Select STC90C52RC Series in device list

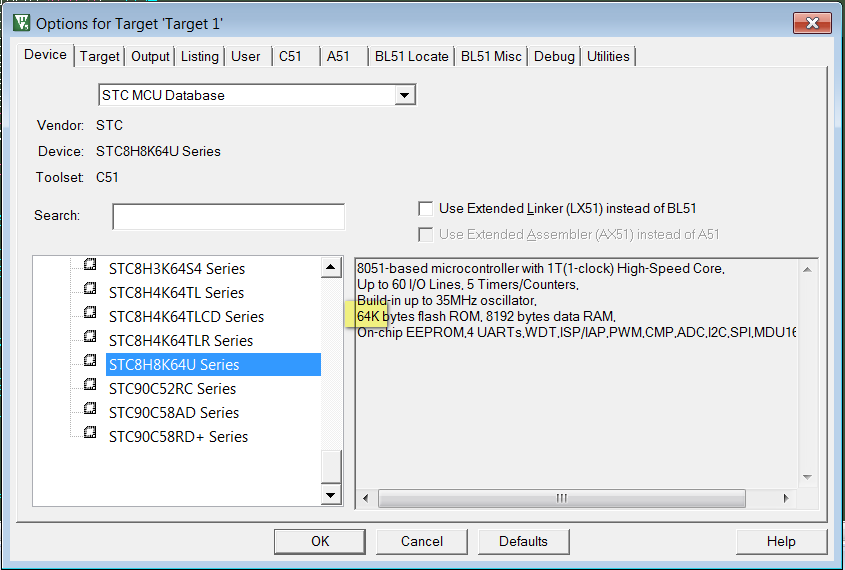172,389
